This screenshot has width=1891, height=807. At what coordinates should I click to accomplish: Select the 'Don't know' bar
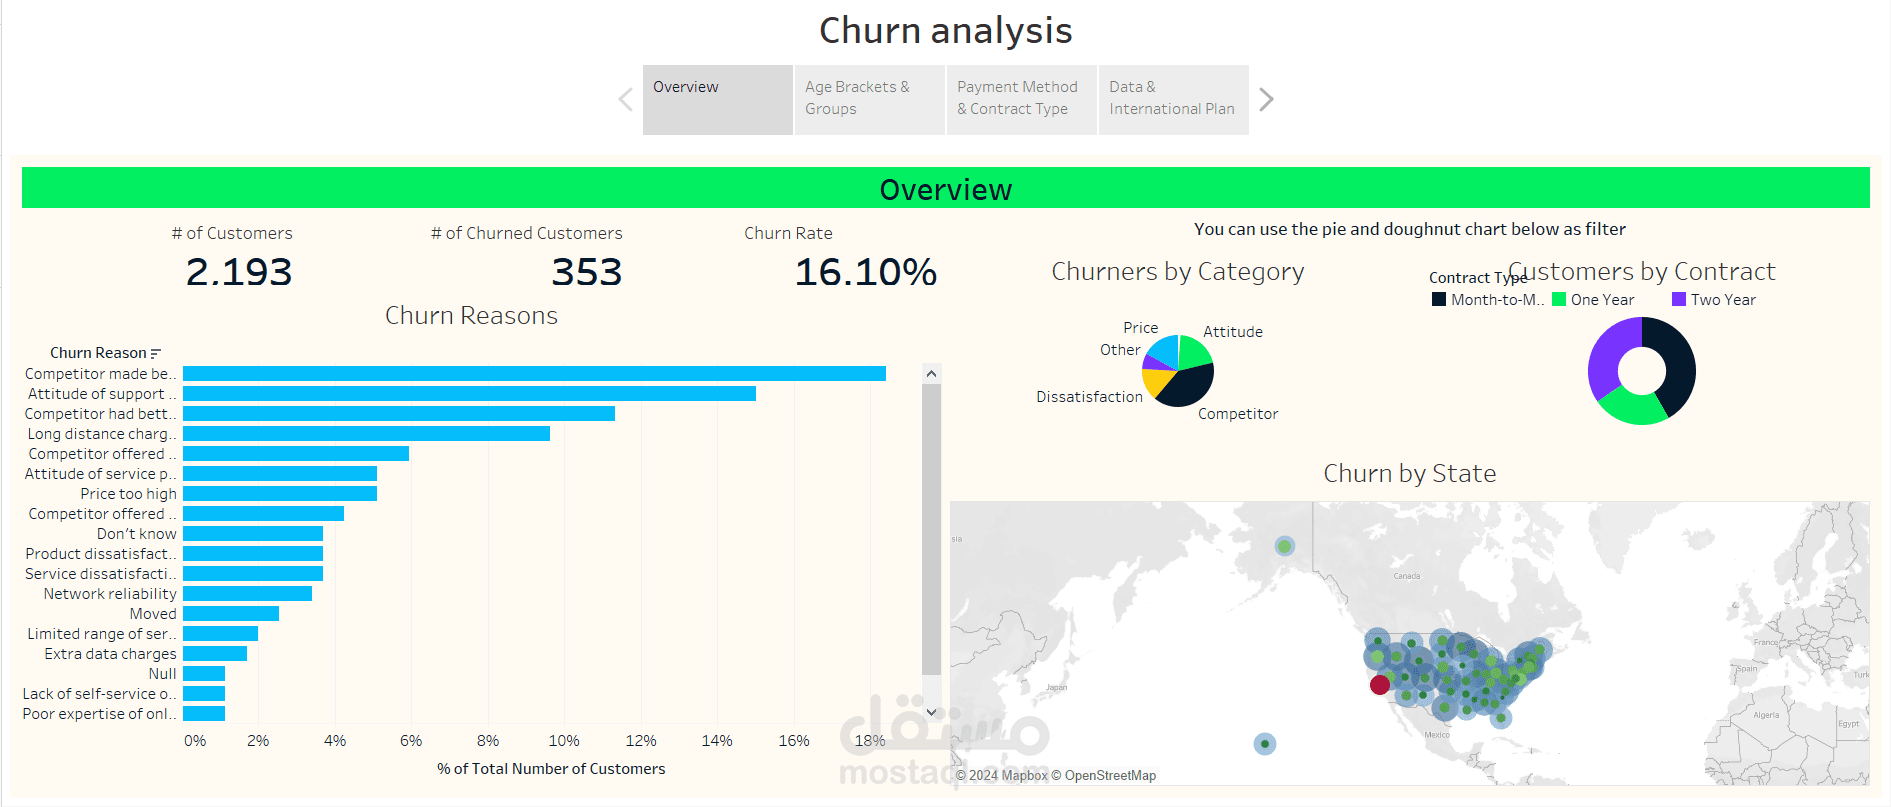tap(253, 533)
